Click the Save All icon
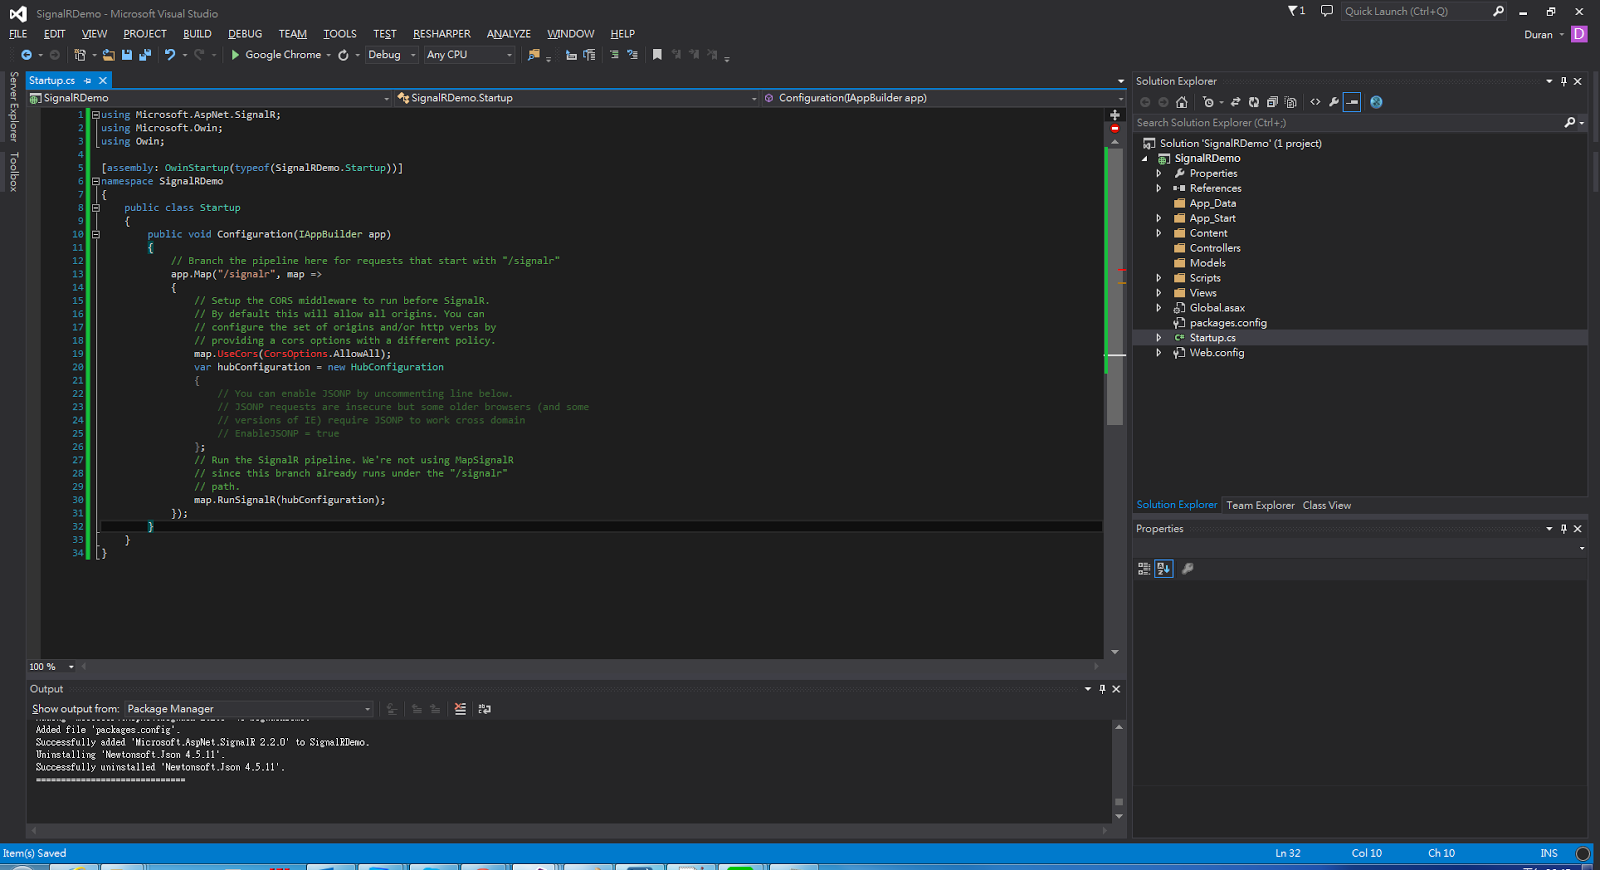This screenshot has width=1600, height=870. coord(145,55)
